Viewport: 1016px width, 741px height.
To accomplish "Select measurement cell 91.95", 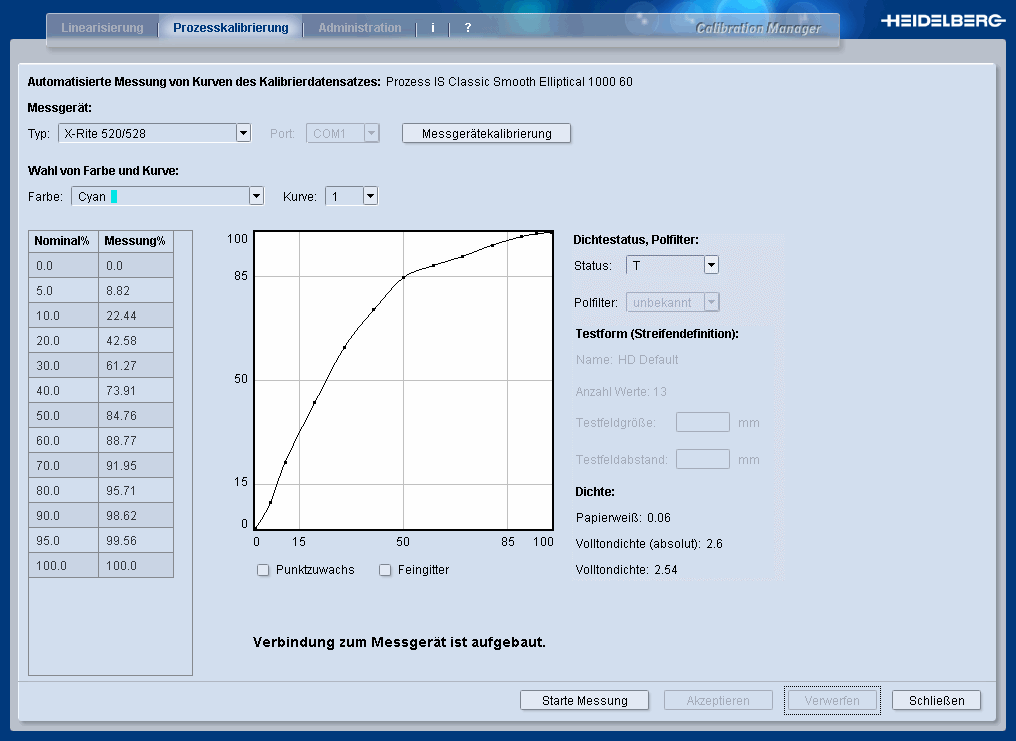I will click(x=135, y=466).
